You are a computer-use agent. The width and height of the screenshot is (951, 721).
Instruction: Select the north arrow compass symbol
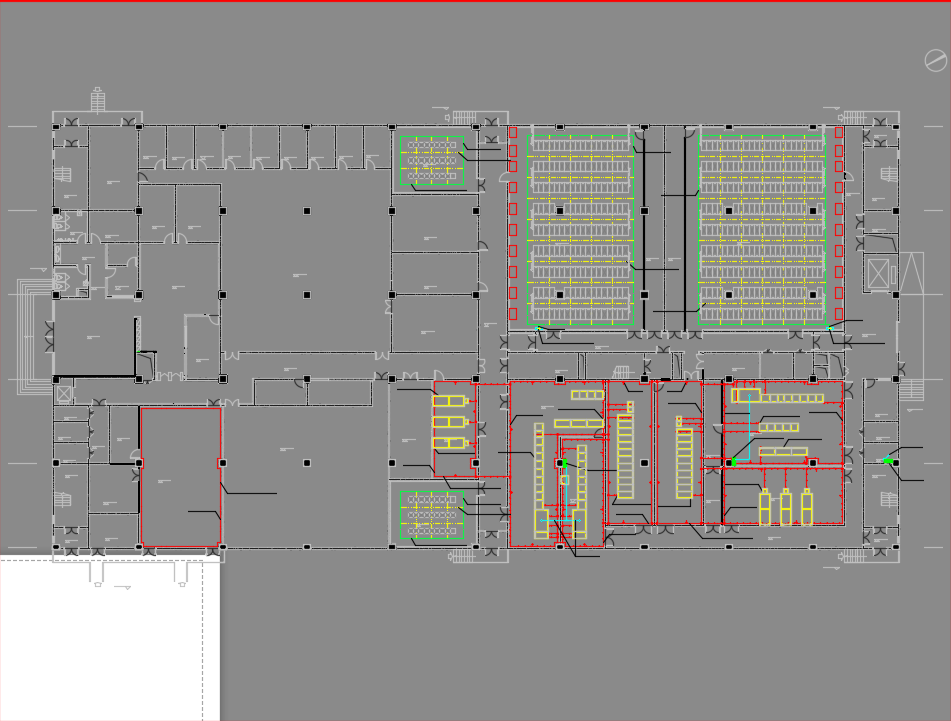935,61
